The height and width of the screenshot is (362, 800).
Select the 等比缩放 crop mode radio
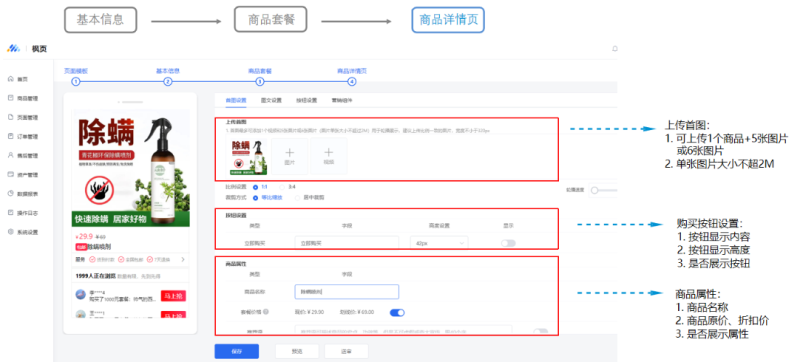(x=256, y=197)
